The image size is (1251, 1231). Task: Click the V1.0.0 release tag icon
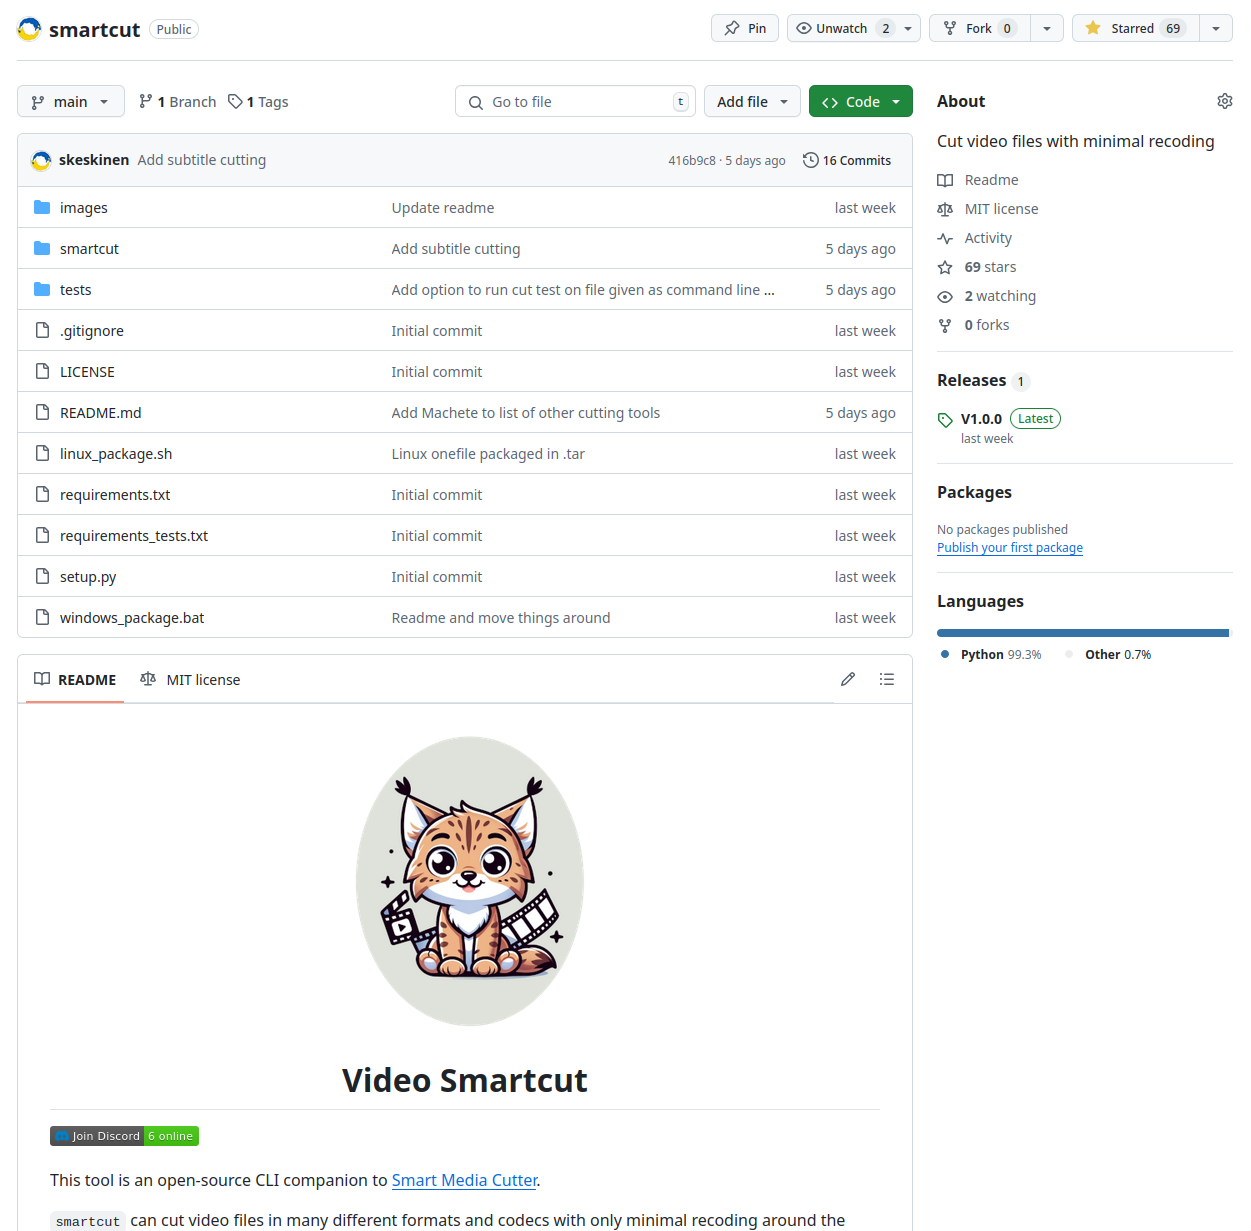(x=945, y=420)
